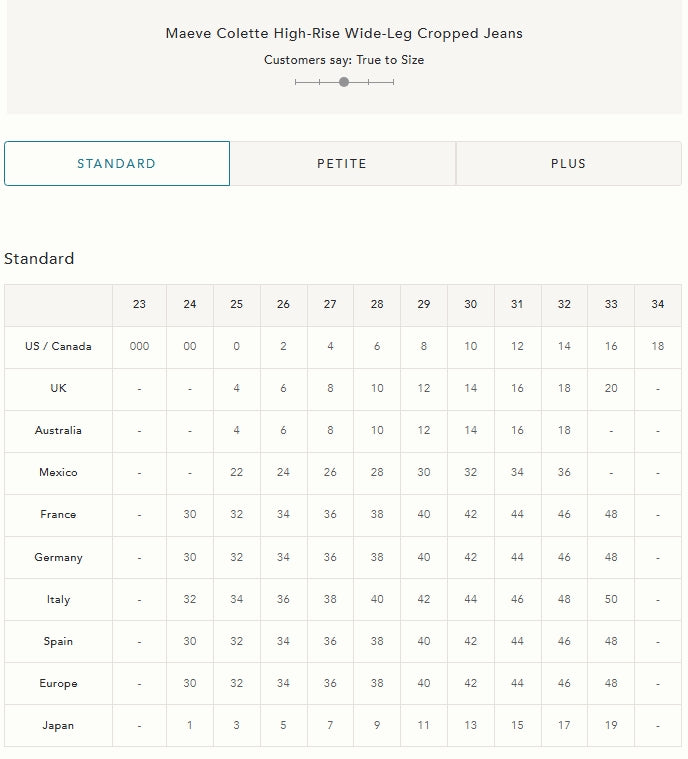The height and width of the screenshot is (759, 688).
Task: Click the Standard section heading
Action: pos(39,258)
